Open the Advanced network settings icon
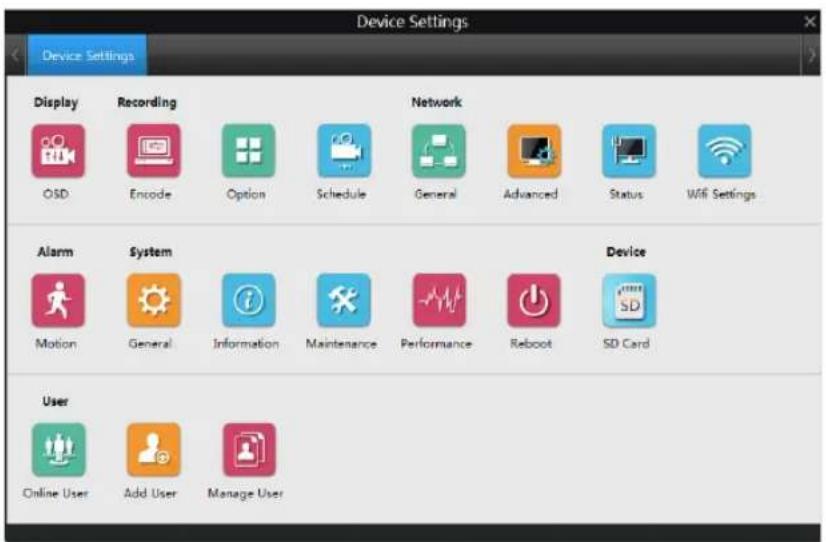The image size is (826, 542). [x=534, y=151]
